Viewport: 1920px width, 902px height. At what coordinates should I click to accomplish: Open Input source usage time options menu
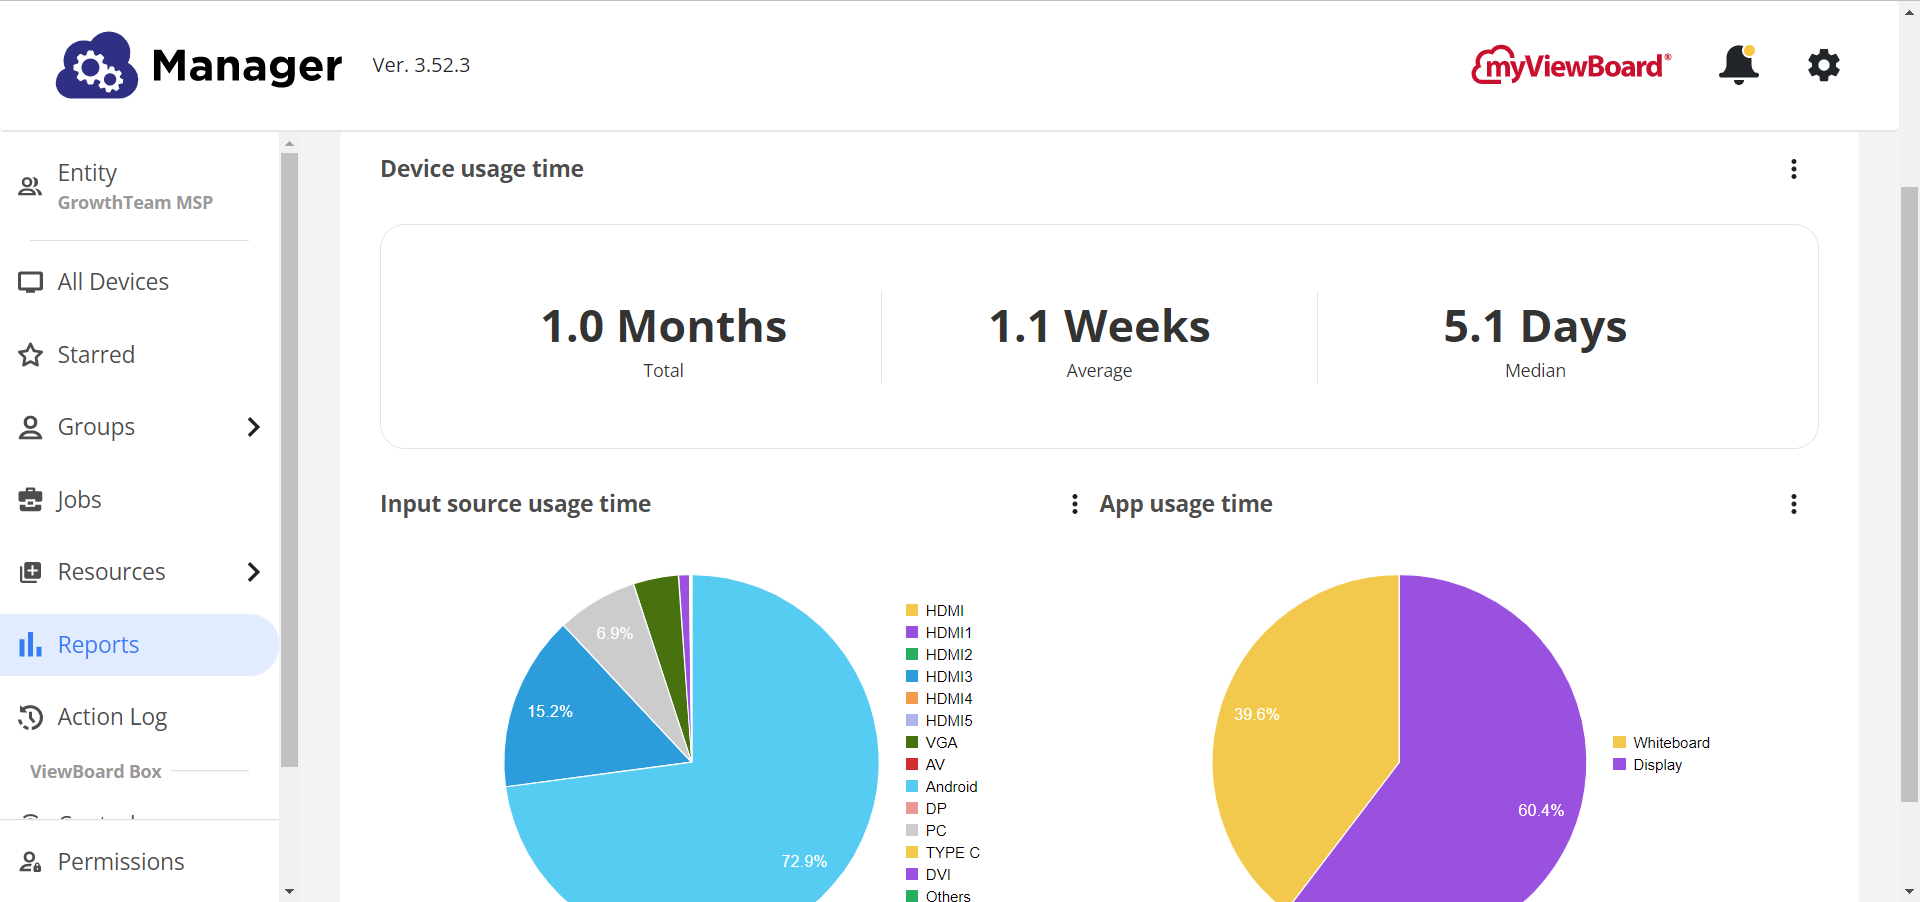[x=1075, y=504]
